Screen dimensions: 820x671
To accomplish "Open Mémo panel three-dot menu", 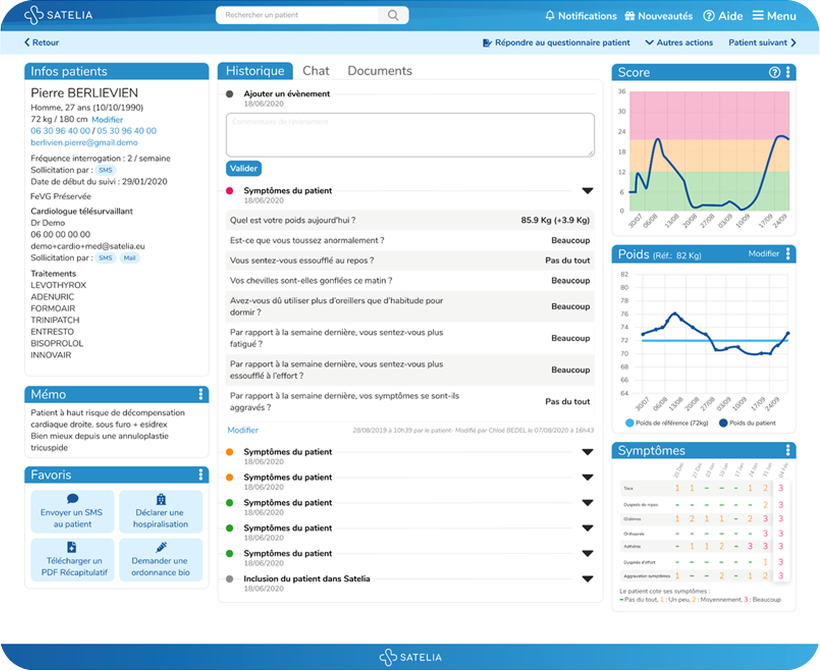I will 201,394.
